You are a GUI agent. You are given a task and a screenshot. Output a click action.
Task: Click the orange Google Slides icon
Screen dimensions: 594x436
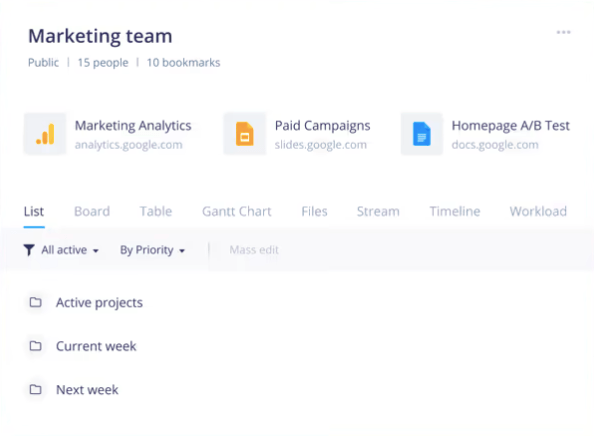coord(245,134)
